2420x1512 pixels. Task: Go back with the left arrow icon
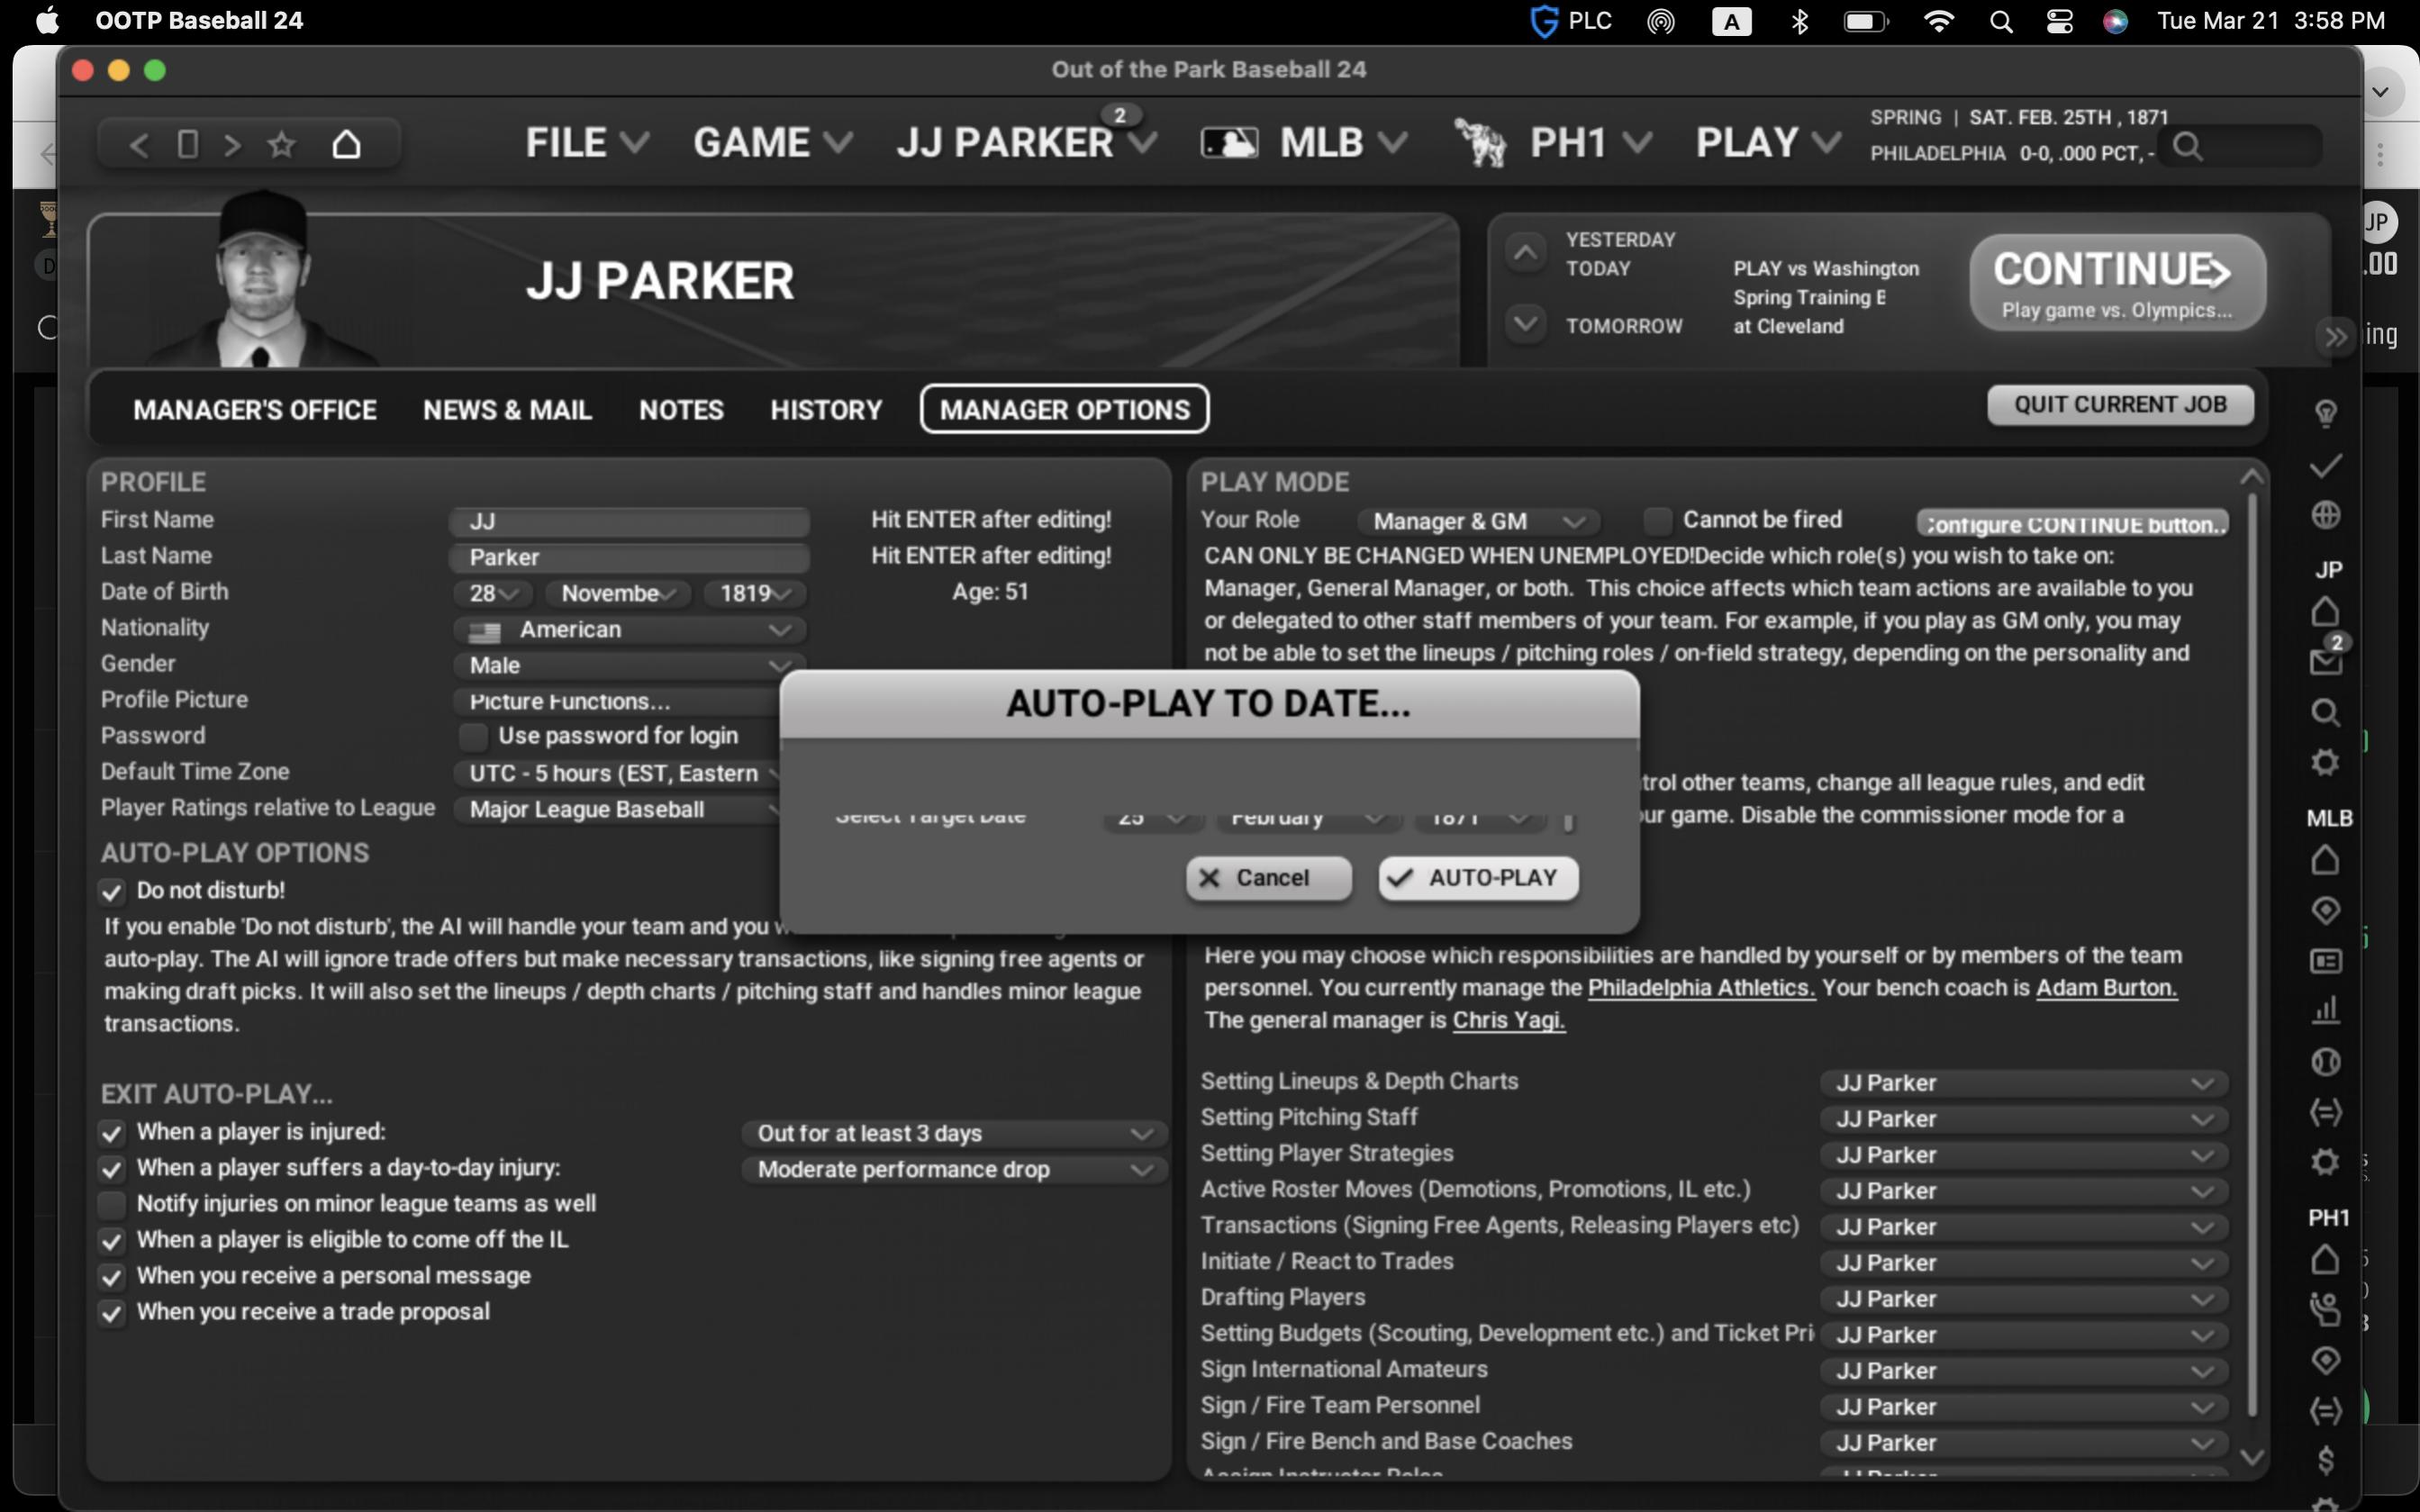[139, 145]
